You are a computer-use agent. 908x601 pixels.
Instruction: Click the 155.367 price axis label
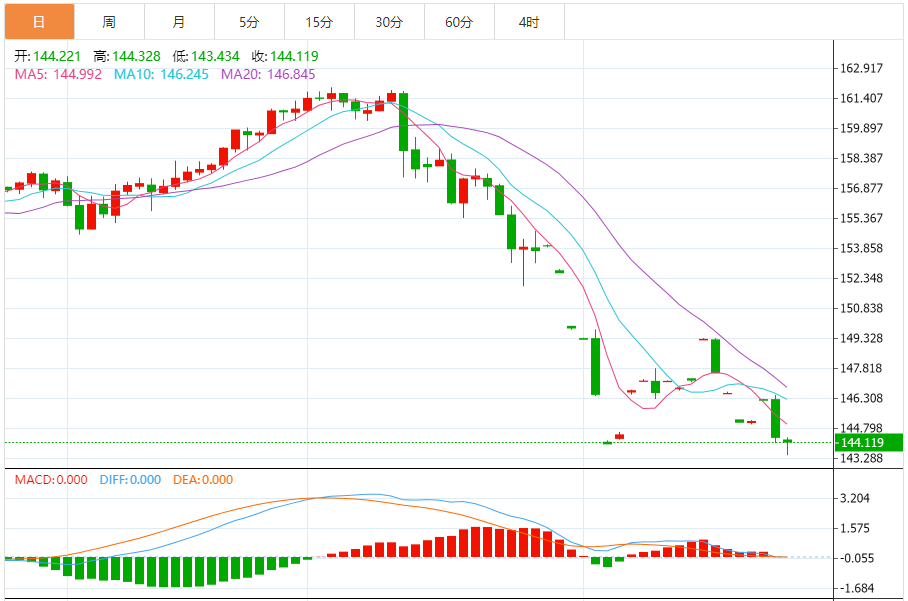(862, 218)
